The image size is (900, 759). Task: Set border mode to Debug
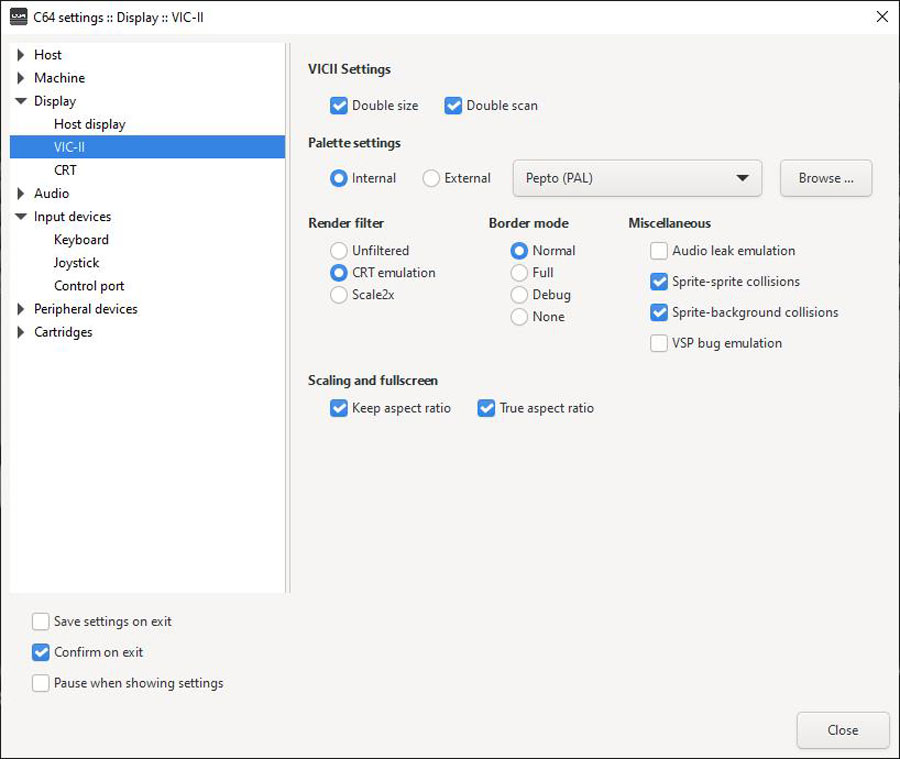[519, 295]
